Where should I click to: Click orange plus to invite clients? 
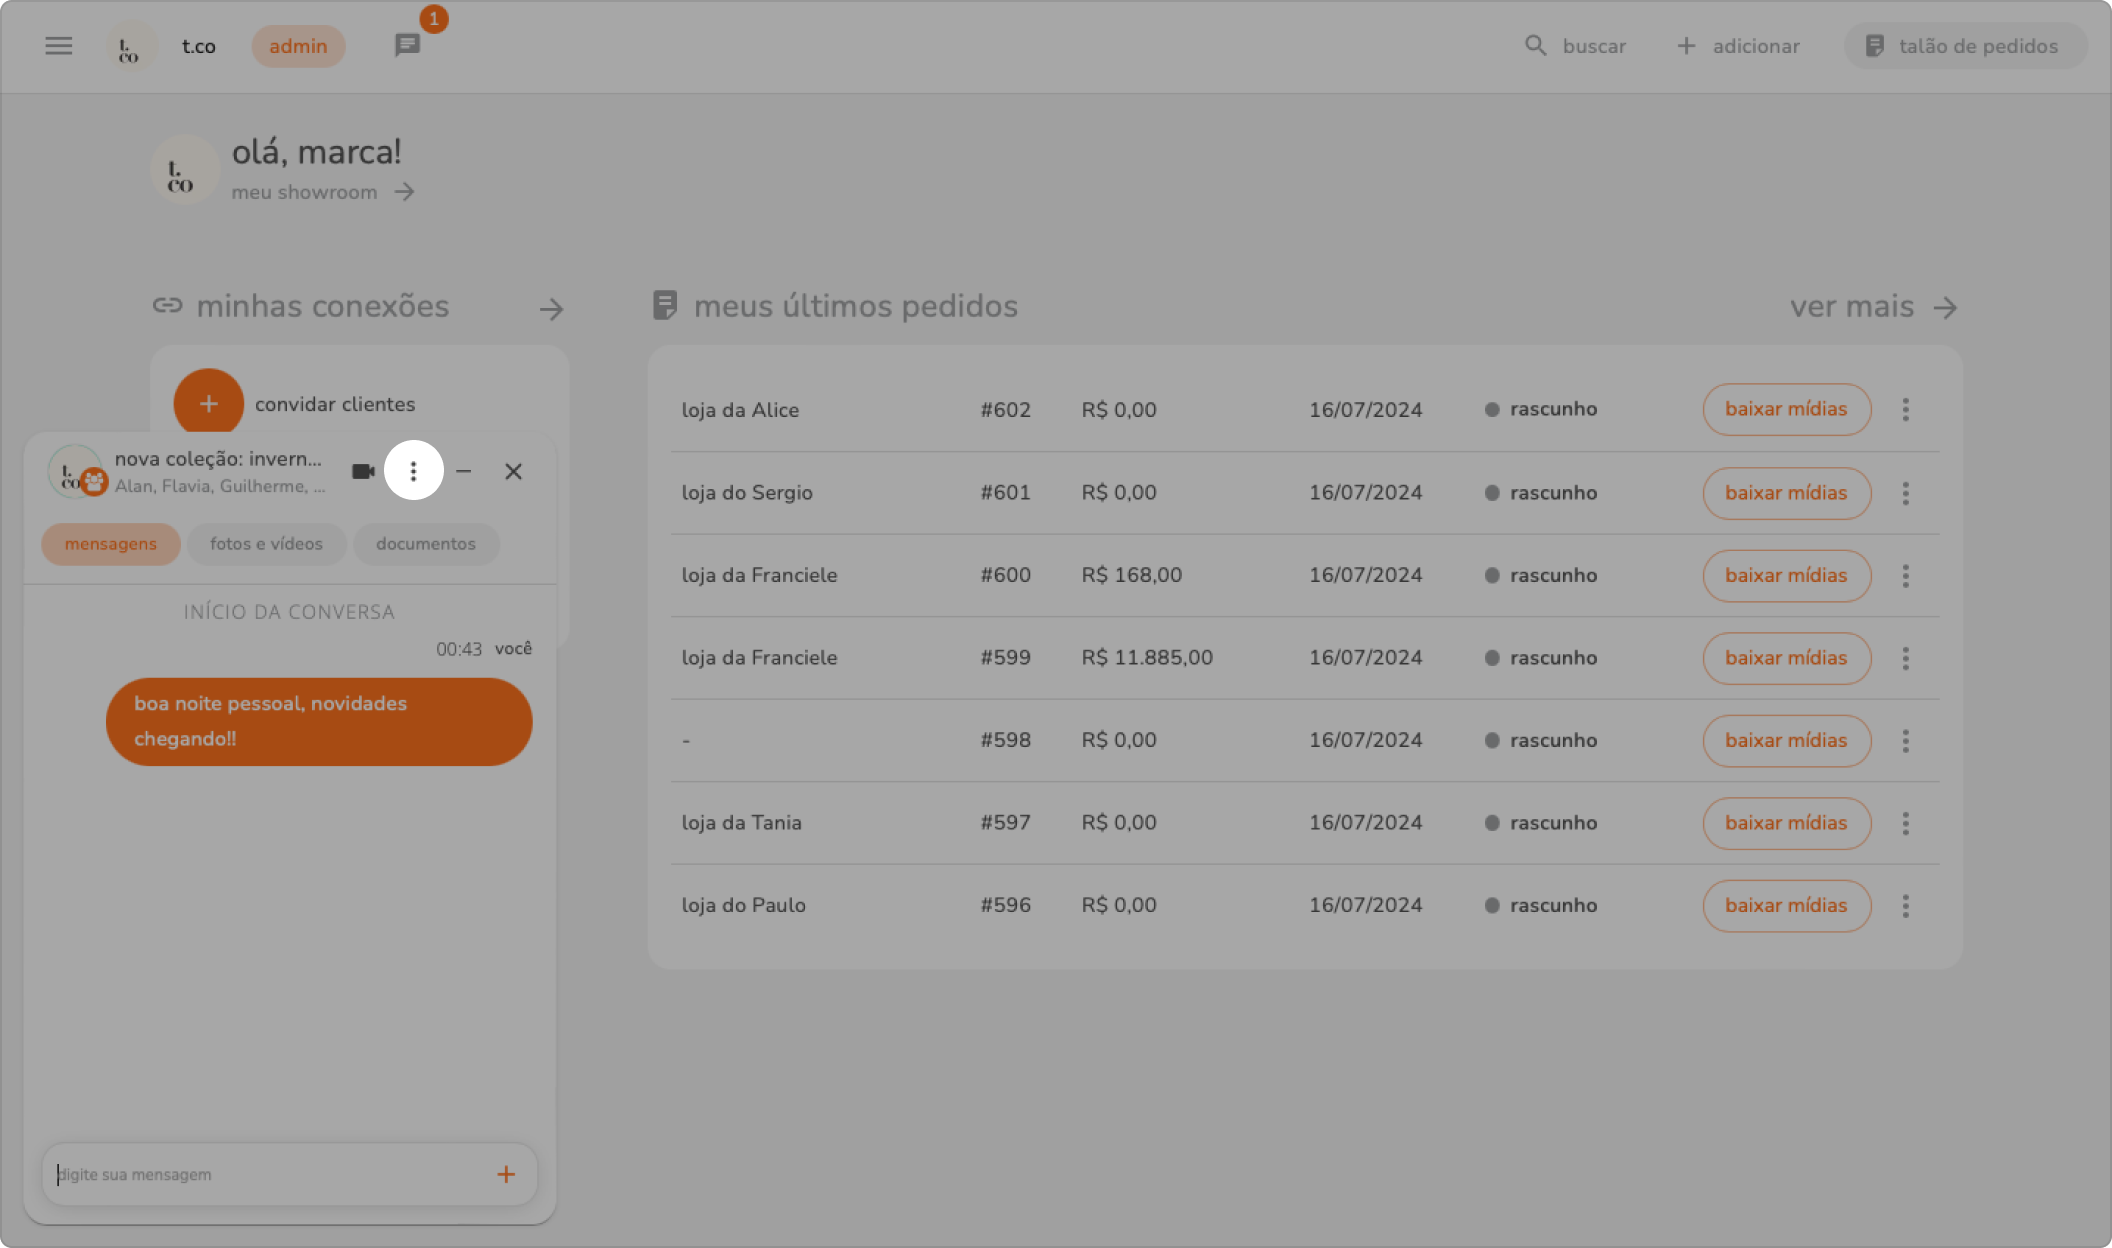208,404
